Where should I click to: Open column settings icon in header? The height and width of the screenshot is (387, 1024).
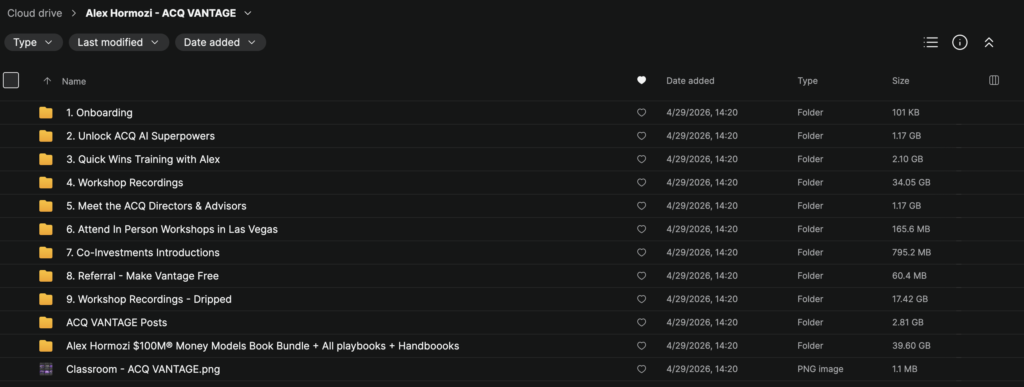click(x=994, y=80)
